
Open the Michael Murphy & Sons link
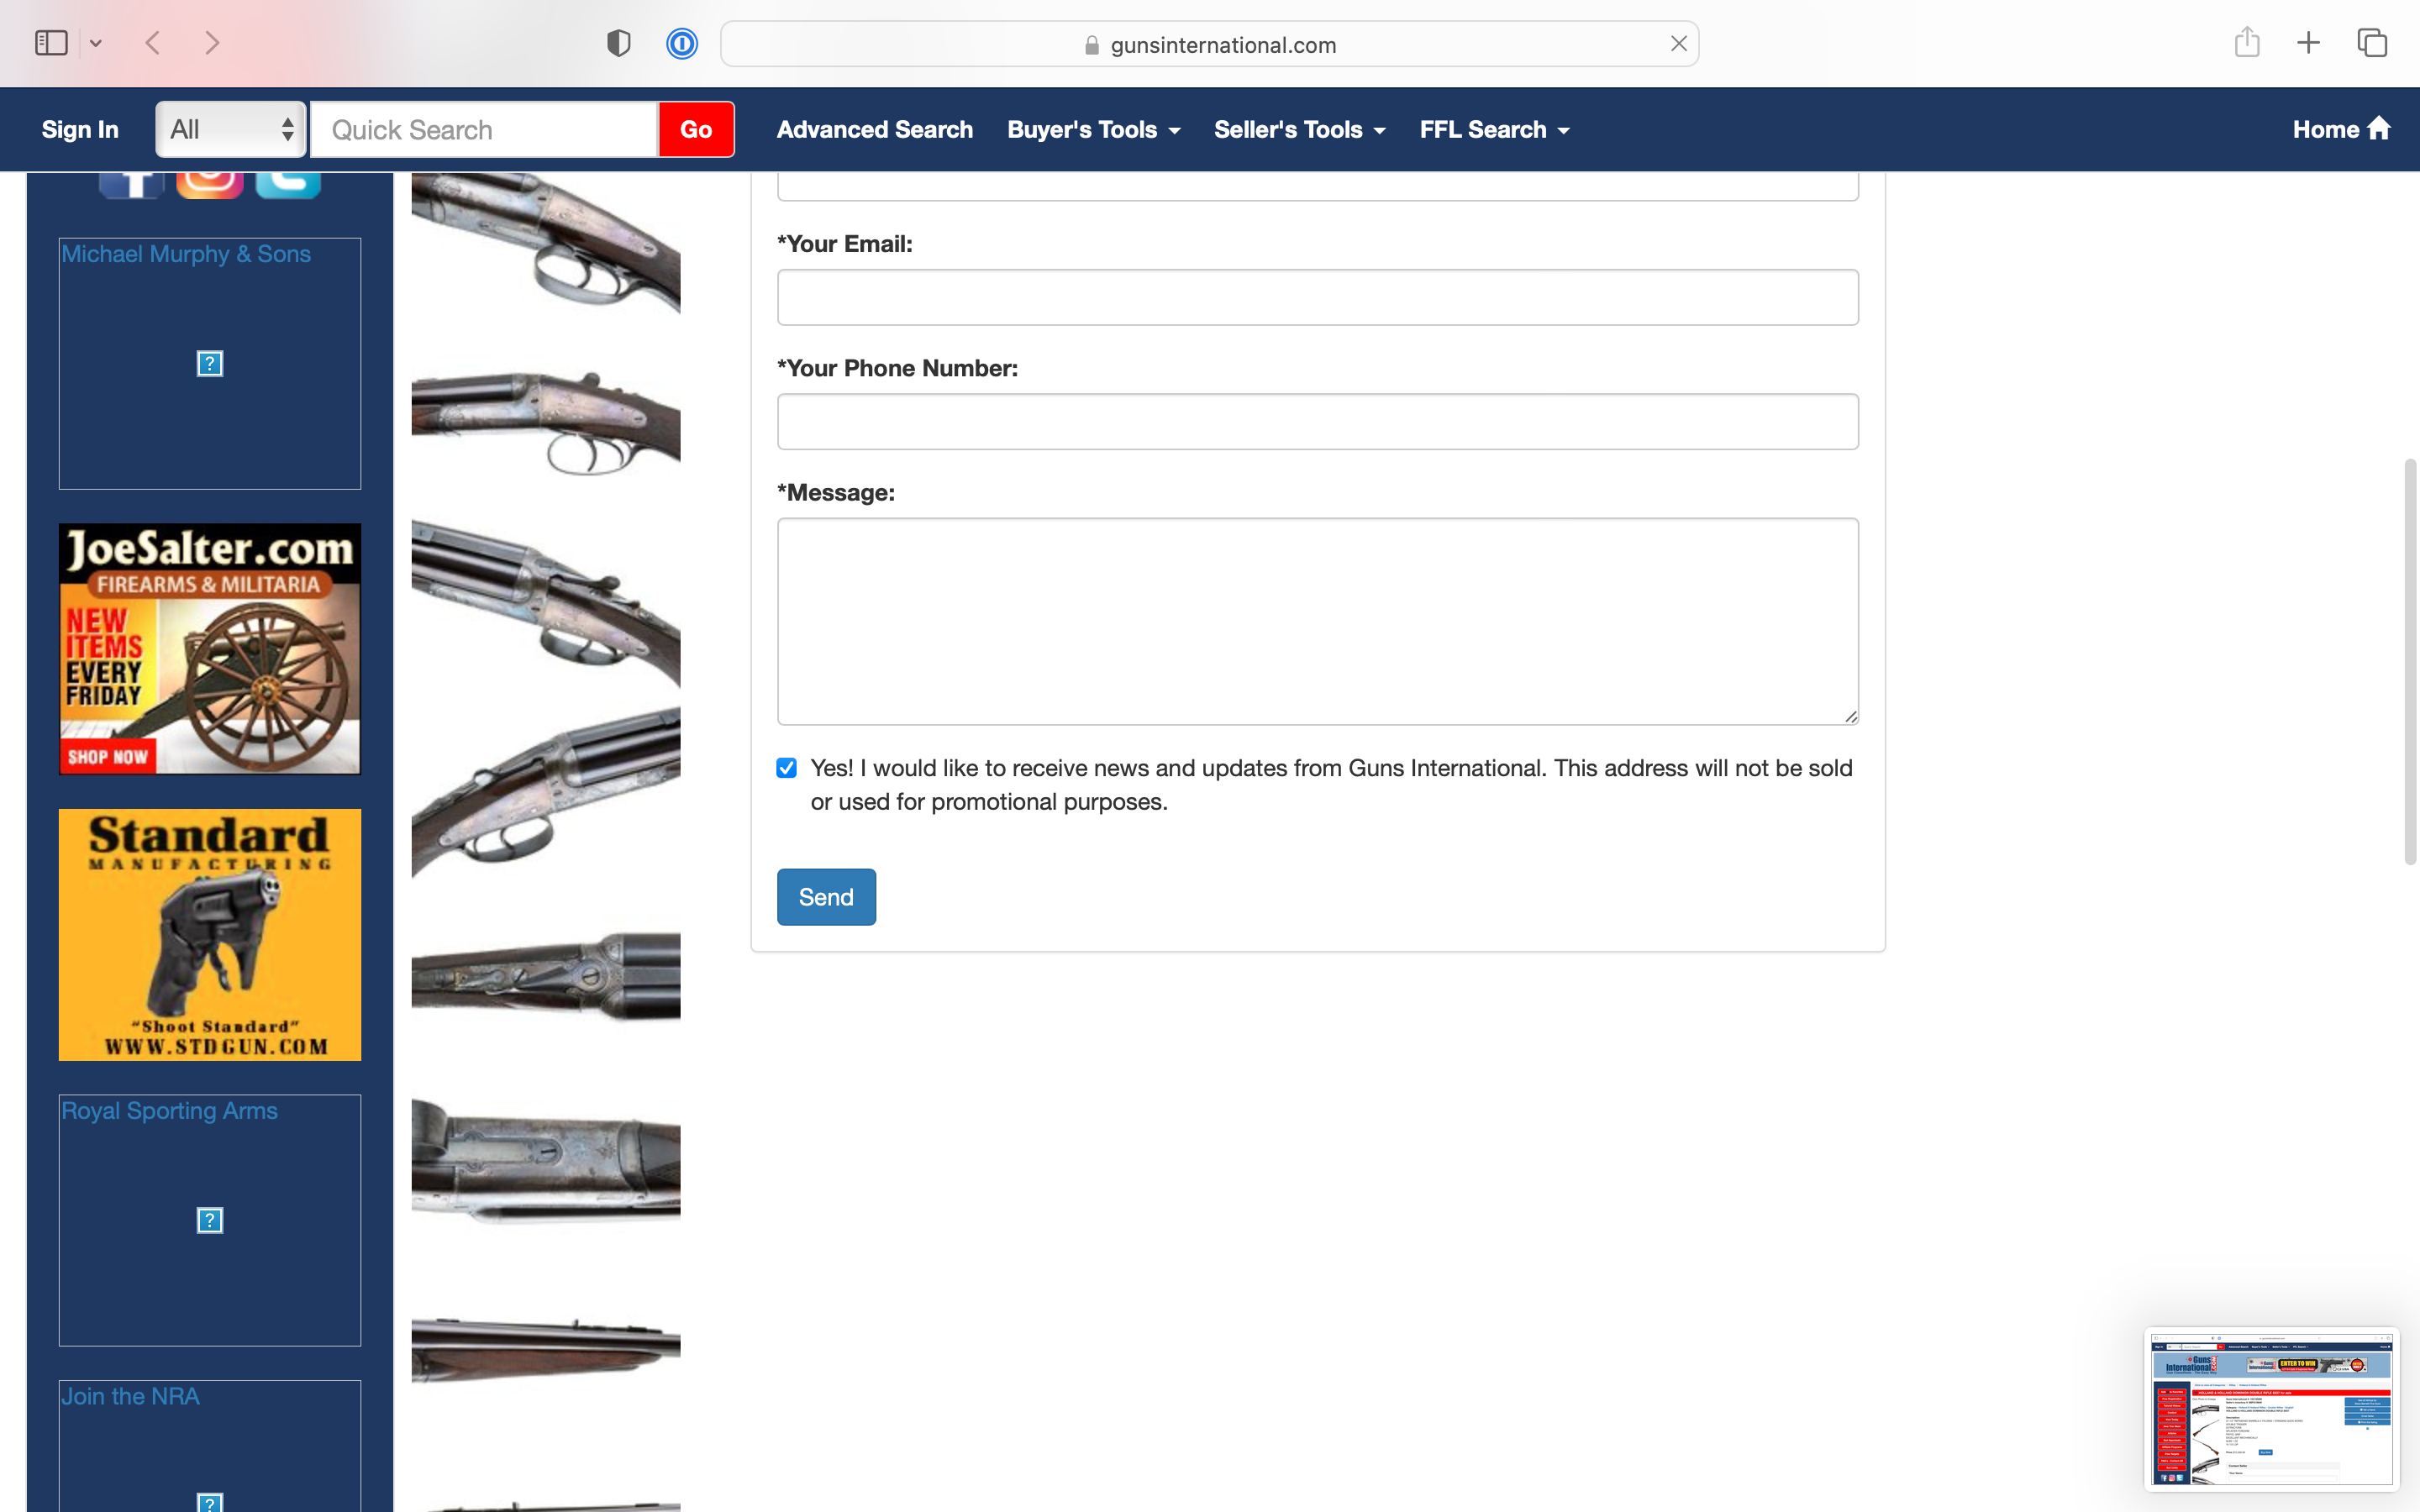coord(186,254)
